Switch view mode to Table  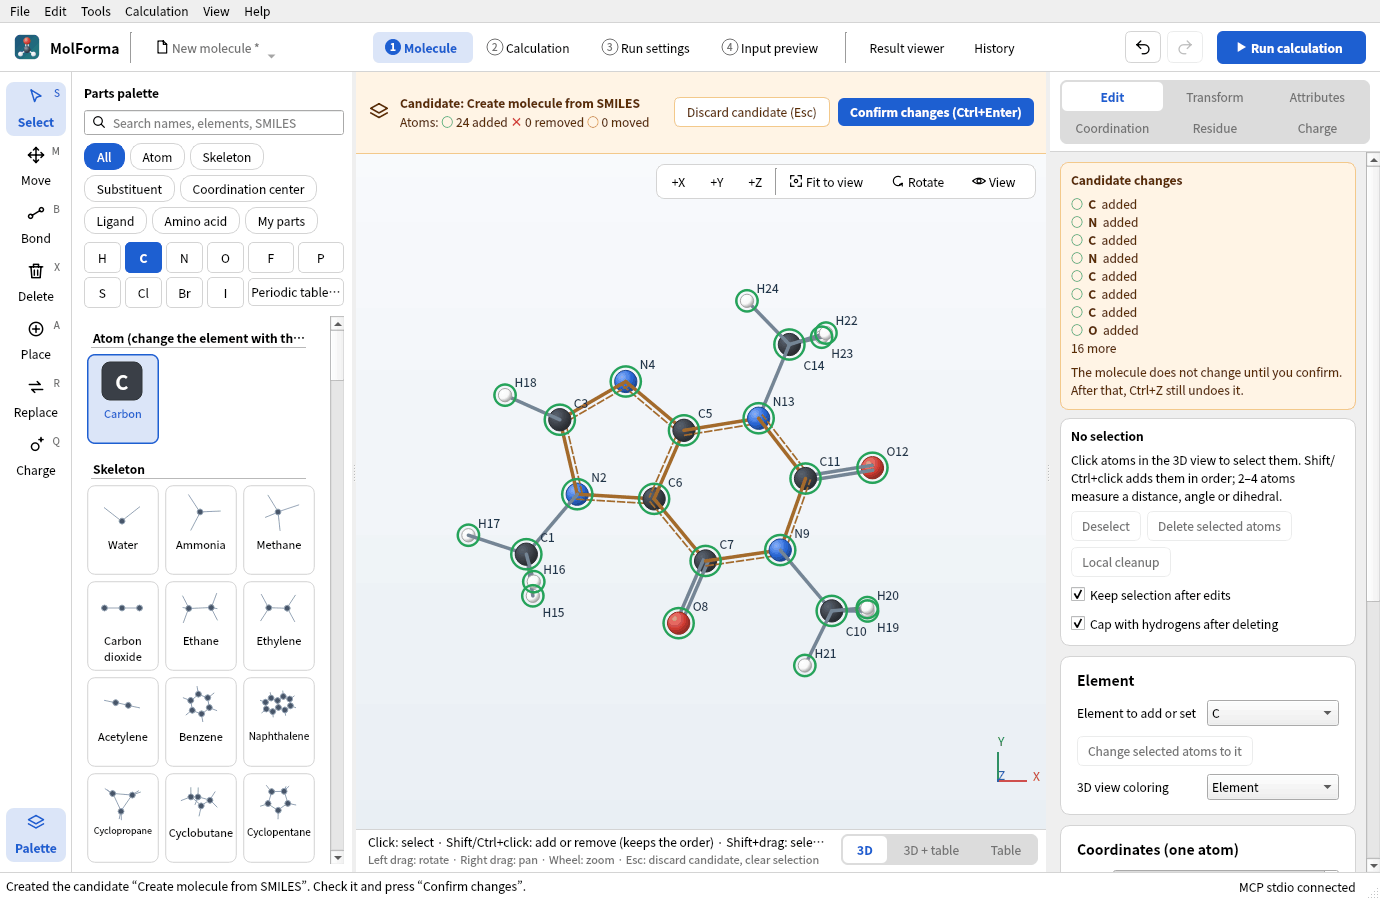1006,850
